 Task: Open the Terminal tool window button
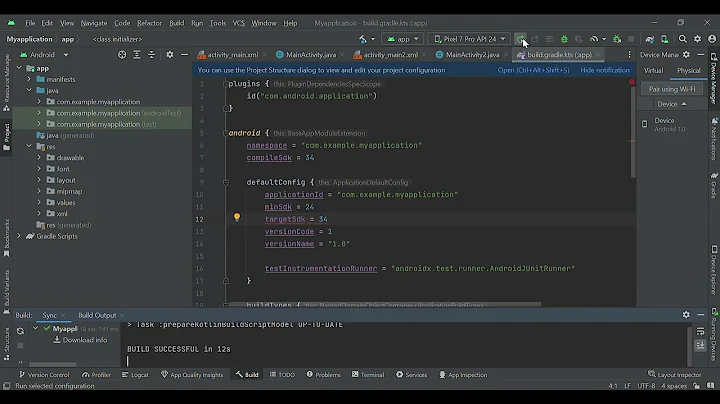pyautogui.click(x=368, y=375)
